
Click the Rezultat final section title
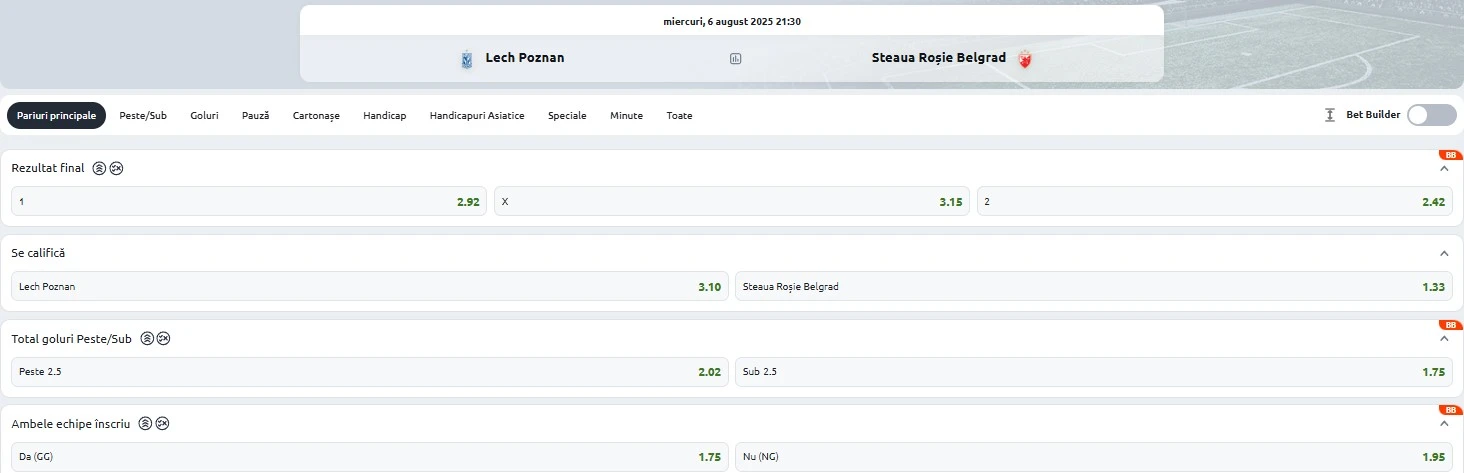(48, 169)
